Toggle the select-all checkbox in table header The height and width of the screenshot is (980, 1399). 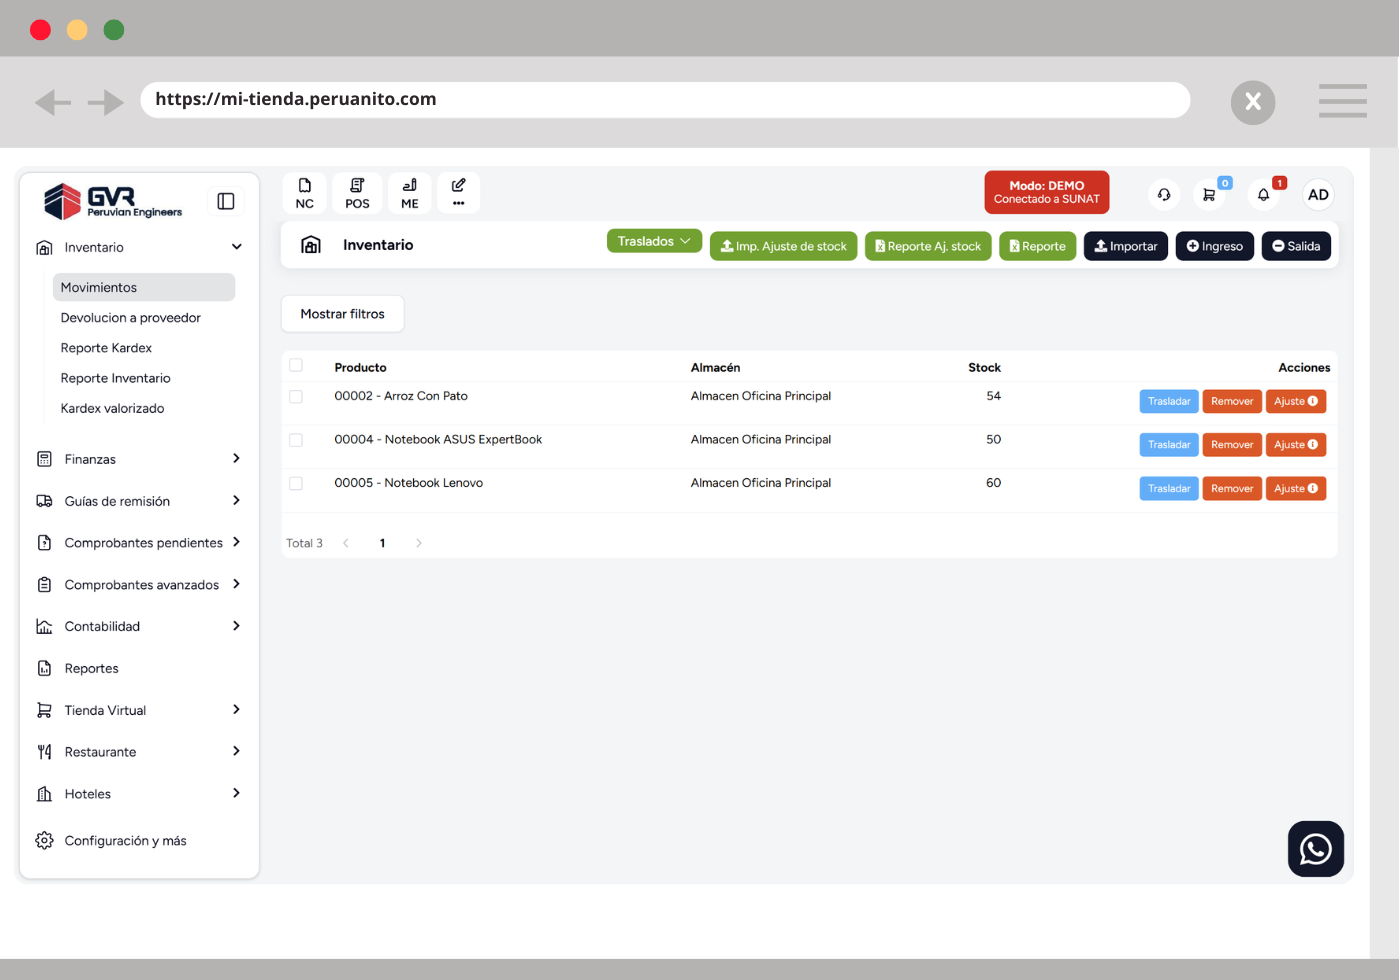(296, 365)
